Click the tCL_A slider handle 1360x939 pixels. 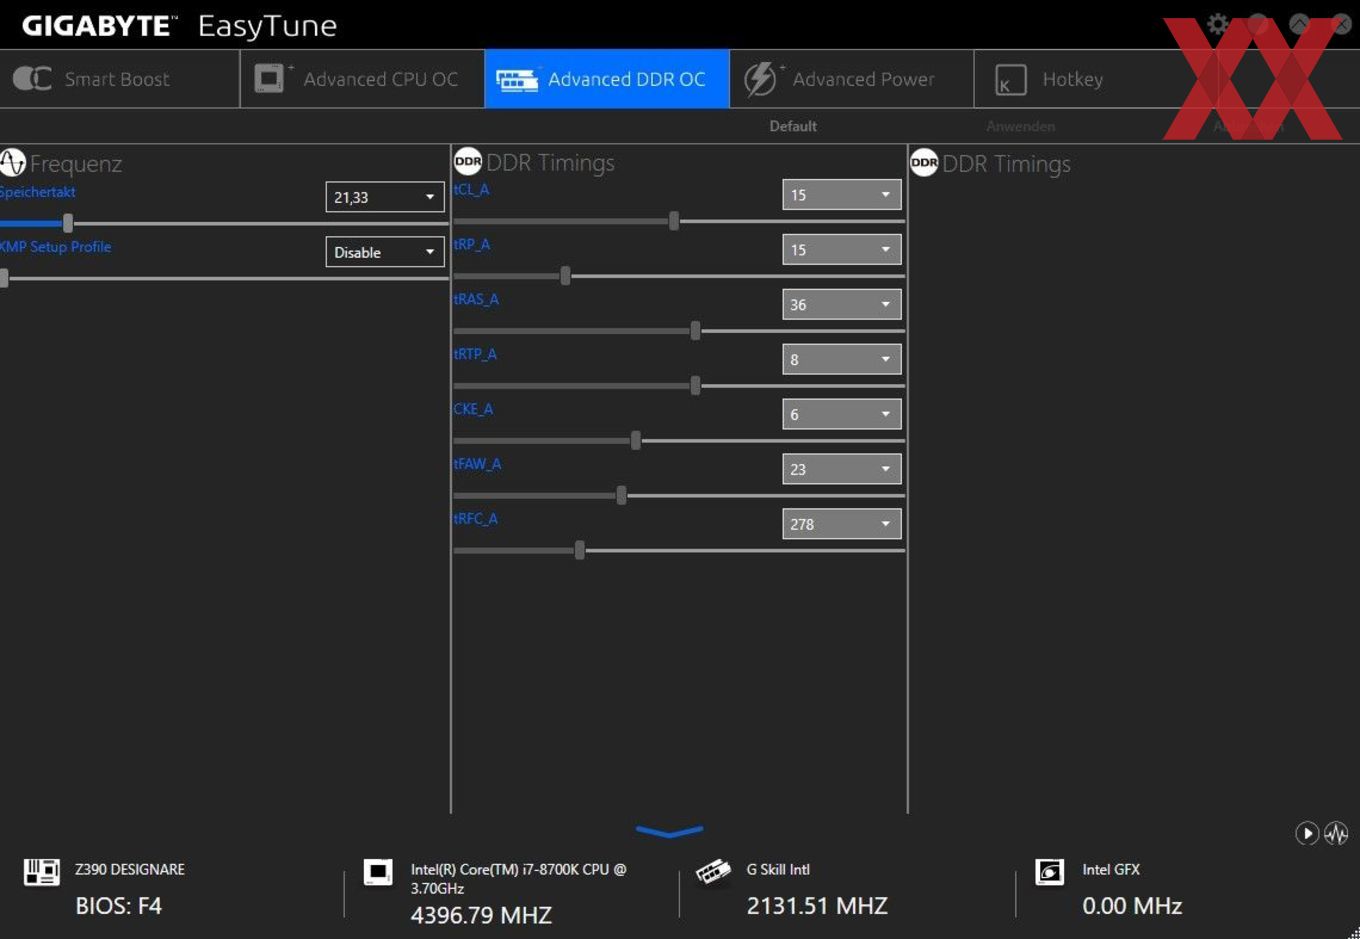coord(674,221)
